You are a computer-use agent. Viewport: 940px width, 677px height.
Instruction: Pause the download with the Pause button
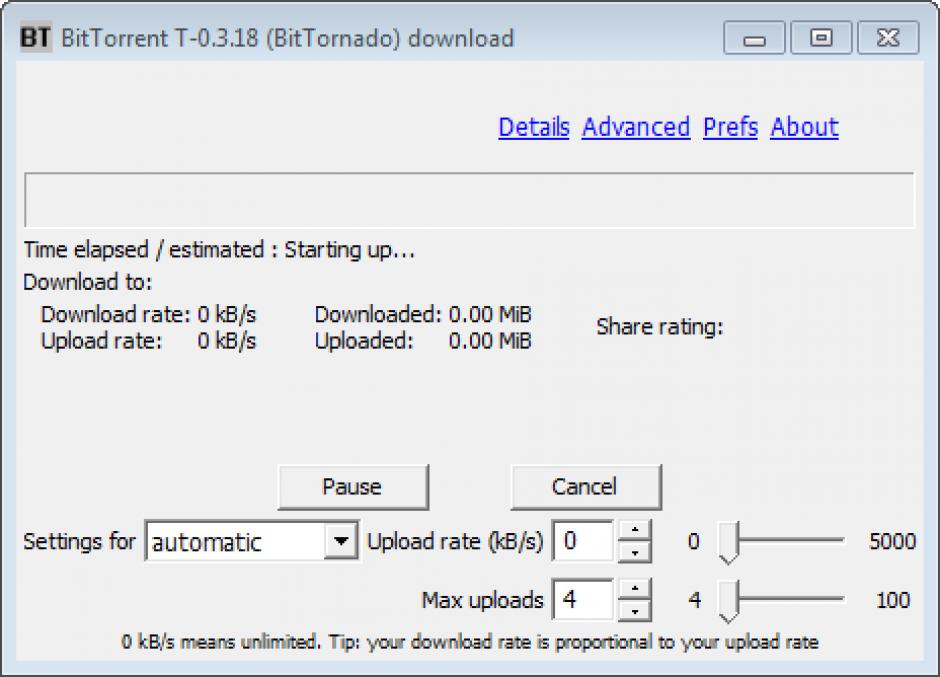[x=353, y=486]
